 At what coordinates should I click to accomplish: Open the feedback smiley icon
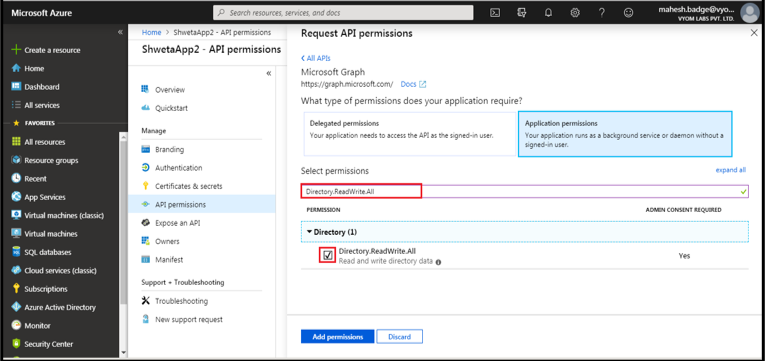(x=629, y=13)
